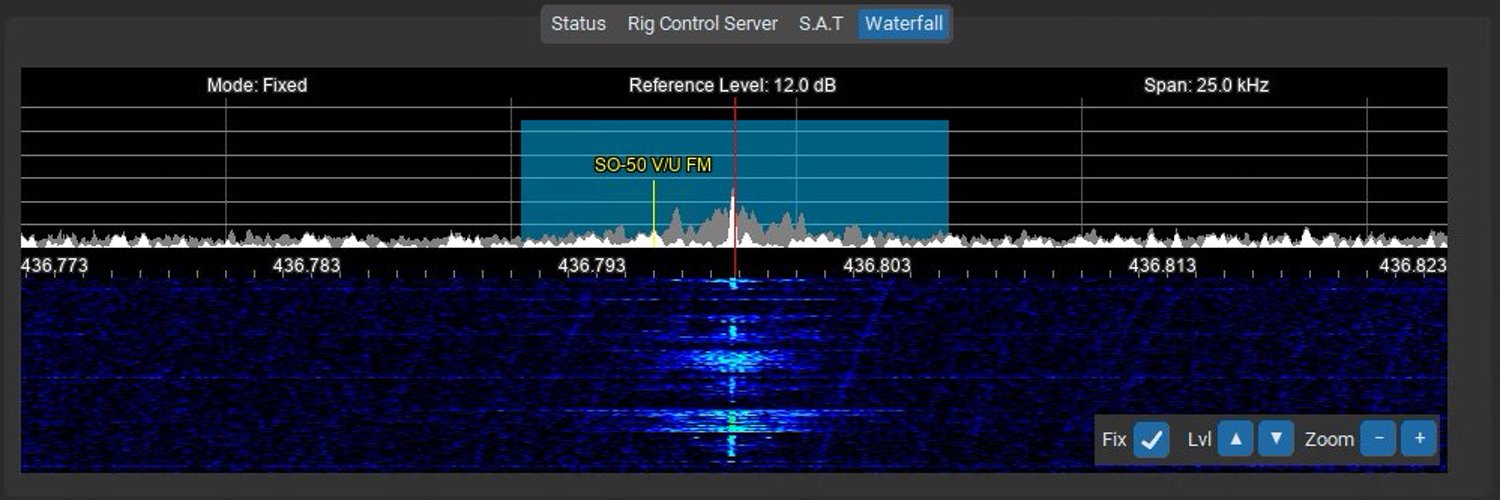Raise level with Lvl up arrow
1500x500 pixels.
[x=1236, y=439]
